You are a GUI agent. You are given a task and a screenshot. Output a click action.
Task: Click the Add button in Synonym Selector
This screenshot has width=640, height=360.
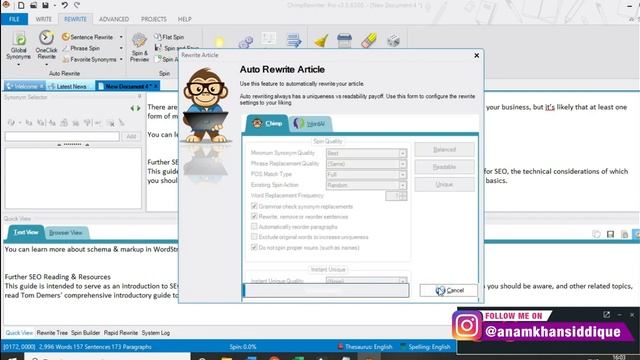coord(131,136)
